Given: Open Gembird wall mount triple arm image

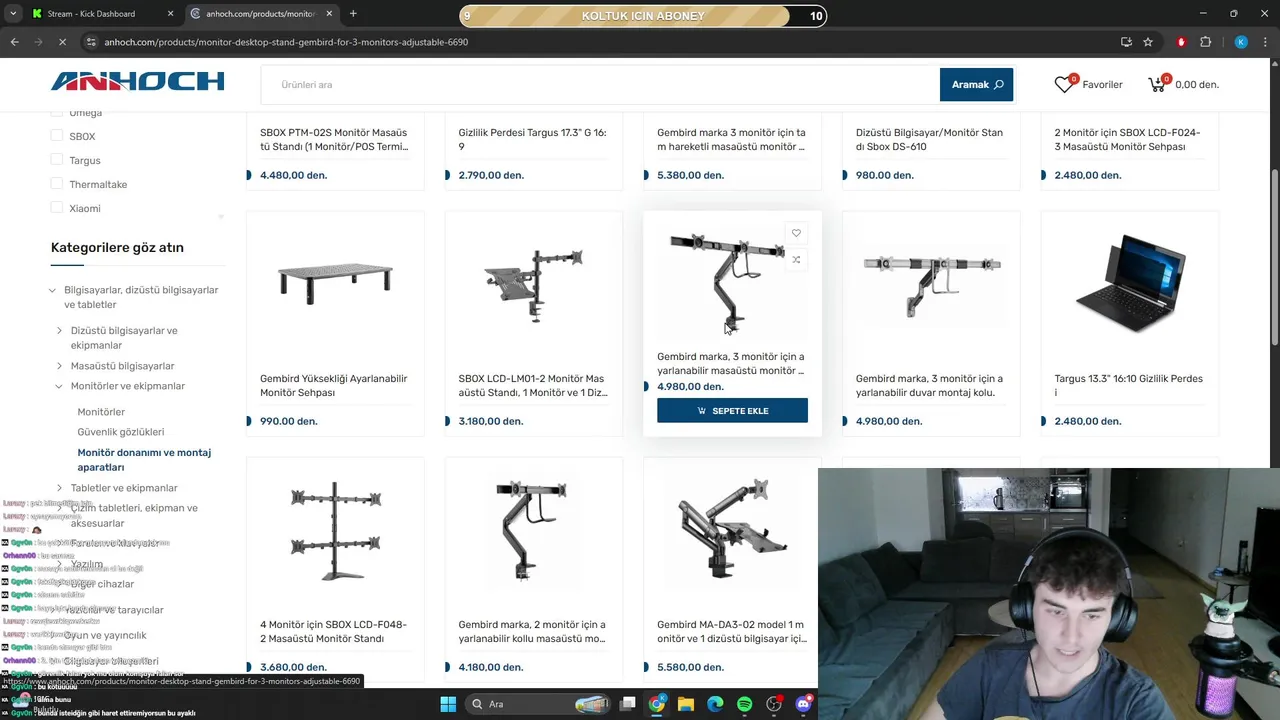Looking at the screenshot, I should tap(931, 282).
